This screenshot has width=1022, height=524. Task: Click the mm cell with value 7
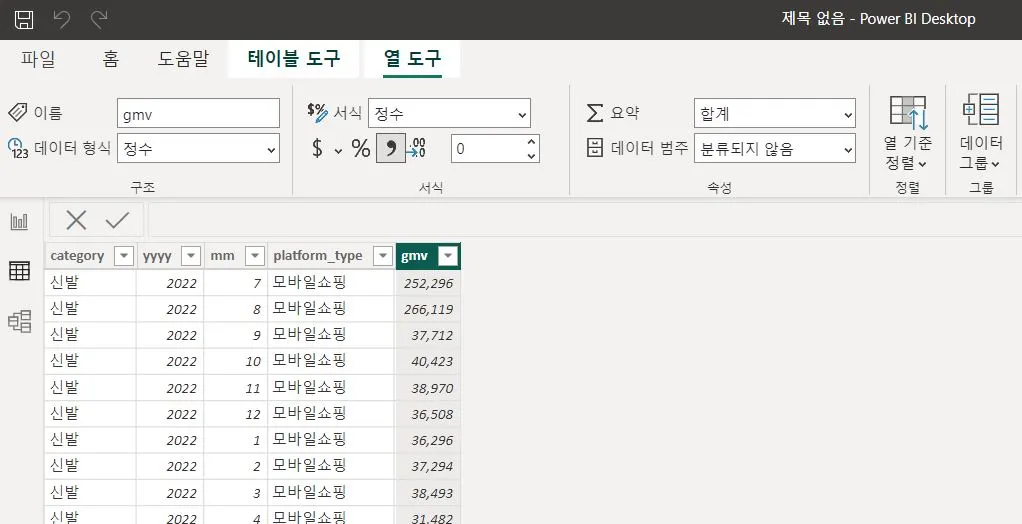coord(236,283)
